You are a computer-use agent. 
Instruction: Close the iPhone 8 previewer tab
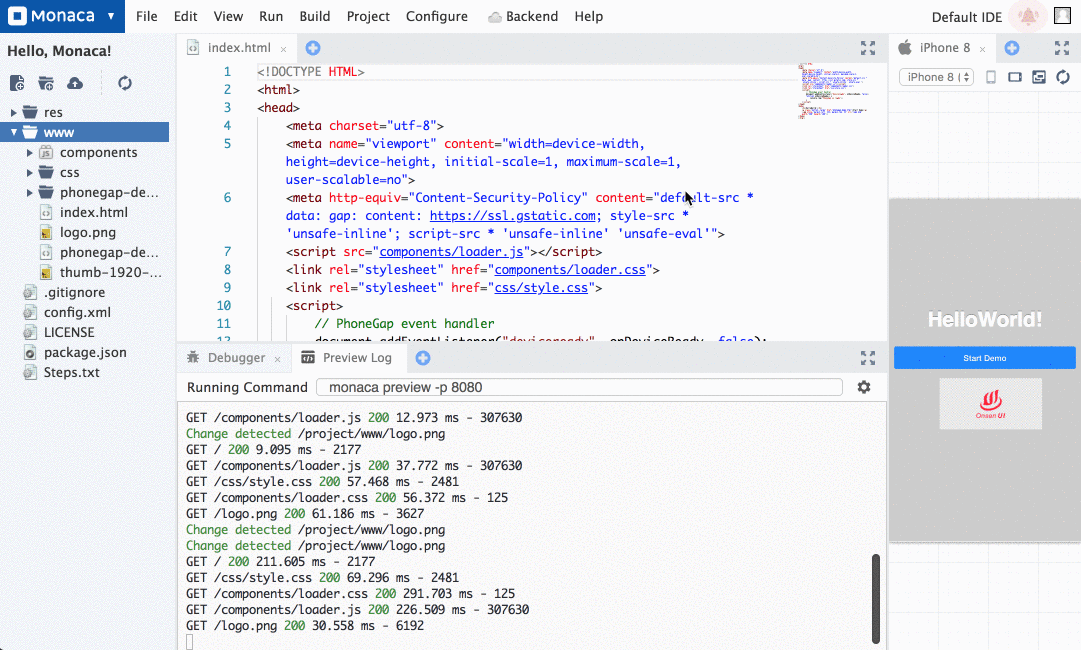click(982, 49)
